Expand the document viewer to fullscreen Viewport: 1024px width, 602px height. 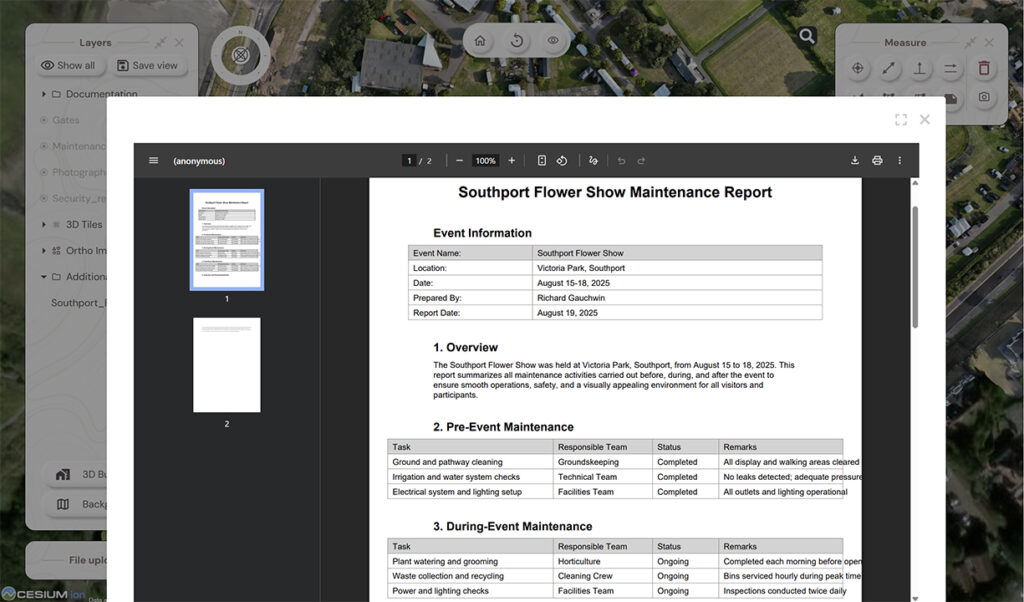[x=900, y=120]
